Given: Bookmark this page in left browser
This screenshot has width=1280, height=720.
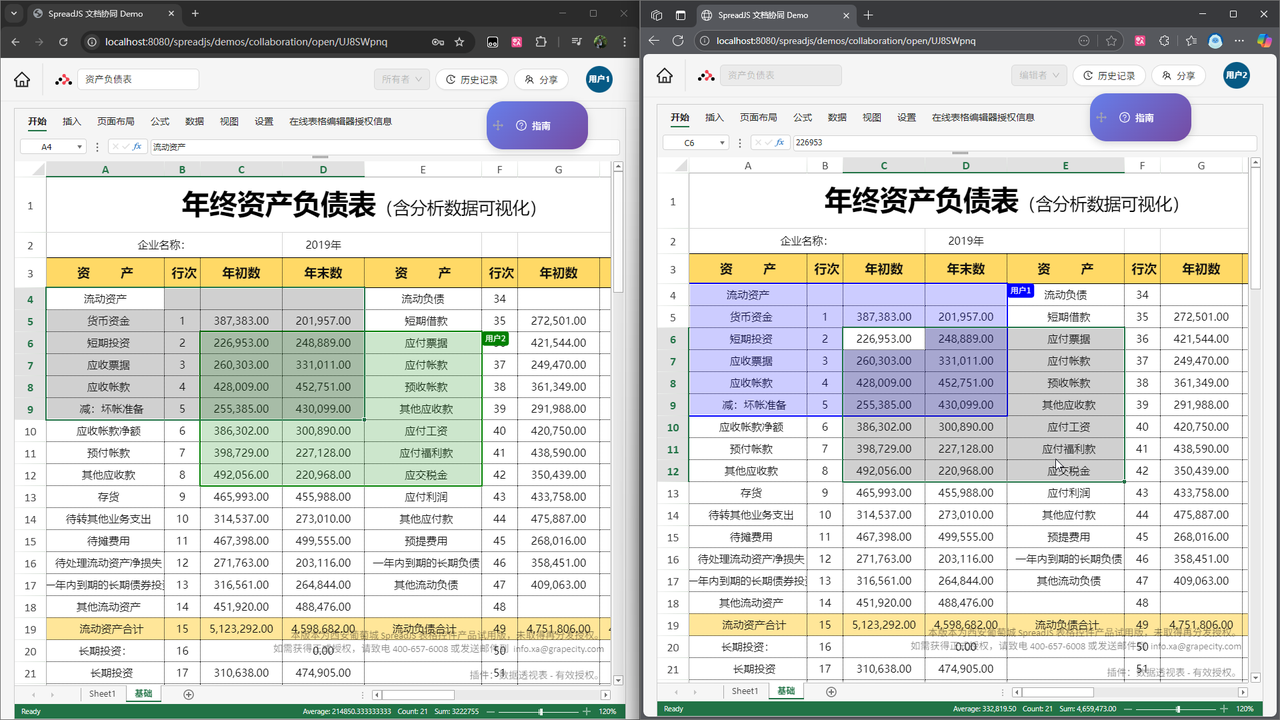Looking at the screenshot, I should [x=460, y=42].
